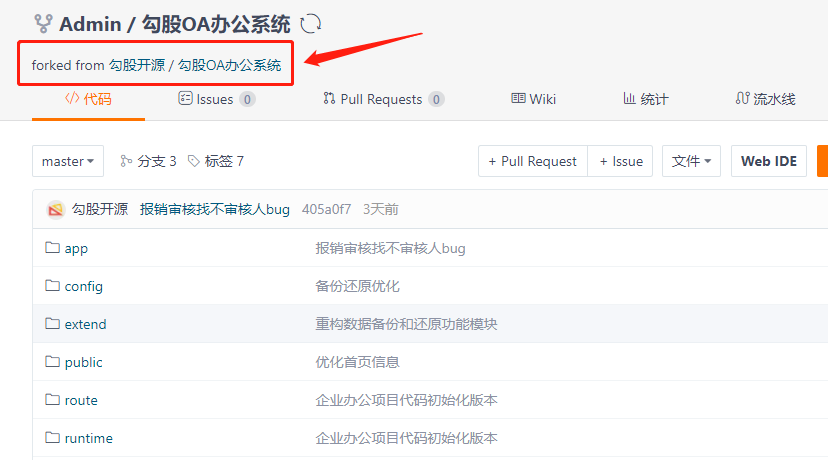Click the folder icon for public
Screen dimensions: 828x460
click(x=52, y=361)
